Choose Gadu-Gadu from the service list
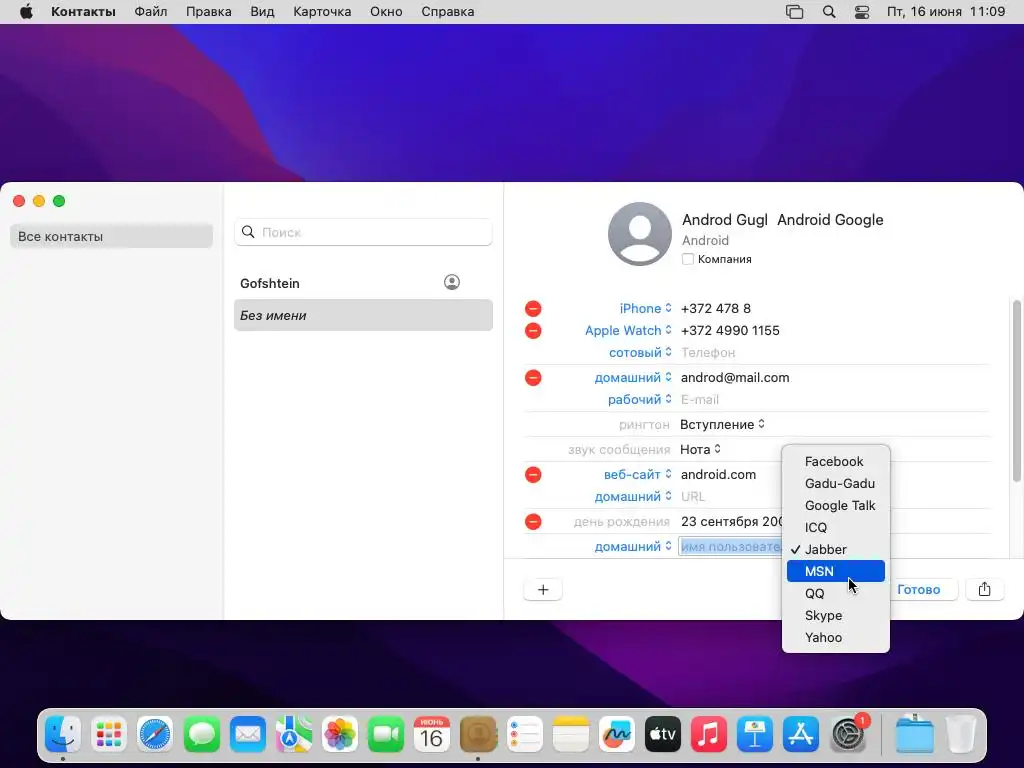Viewport: 1024px width, 768px height. pyautogui.click(x=836, y=483)
